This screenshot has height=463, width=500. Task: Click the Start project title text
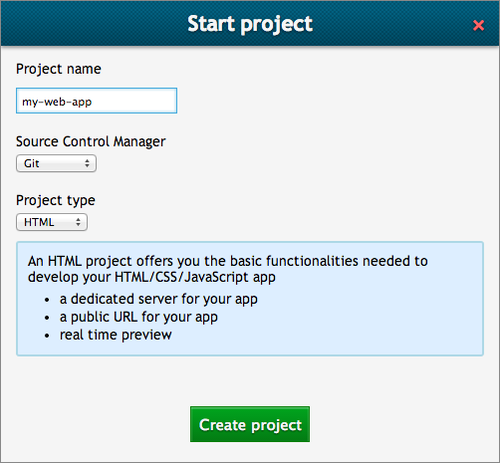(250, 24)
